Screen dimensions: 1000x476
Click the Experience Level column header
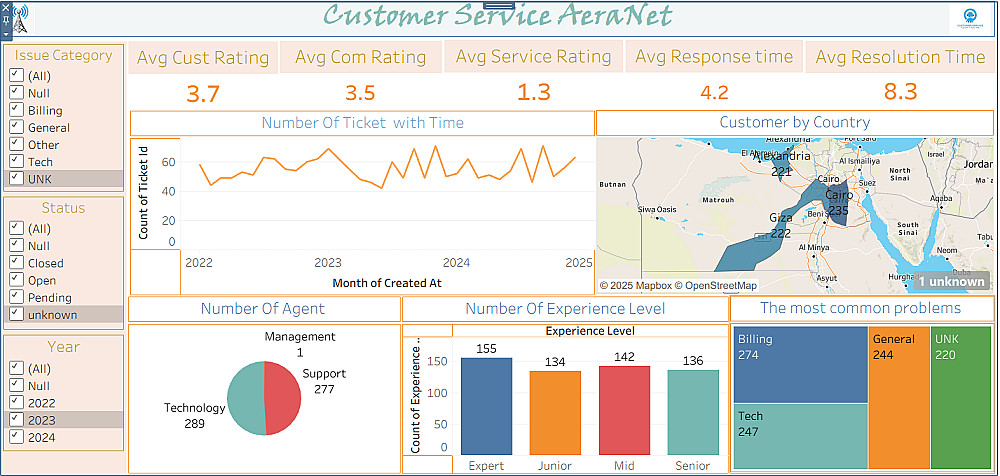click(x=590, y=331)
